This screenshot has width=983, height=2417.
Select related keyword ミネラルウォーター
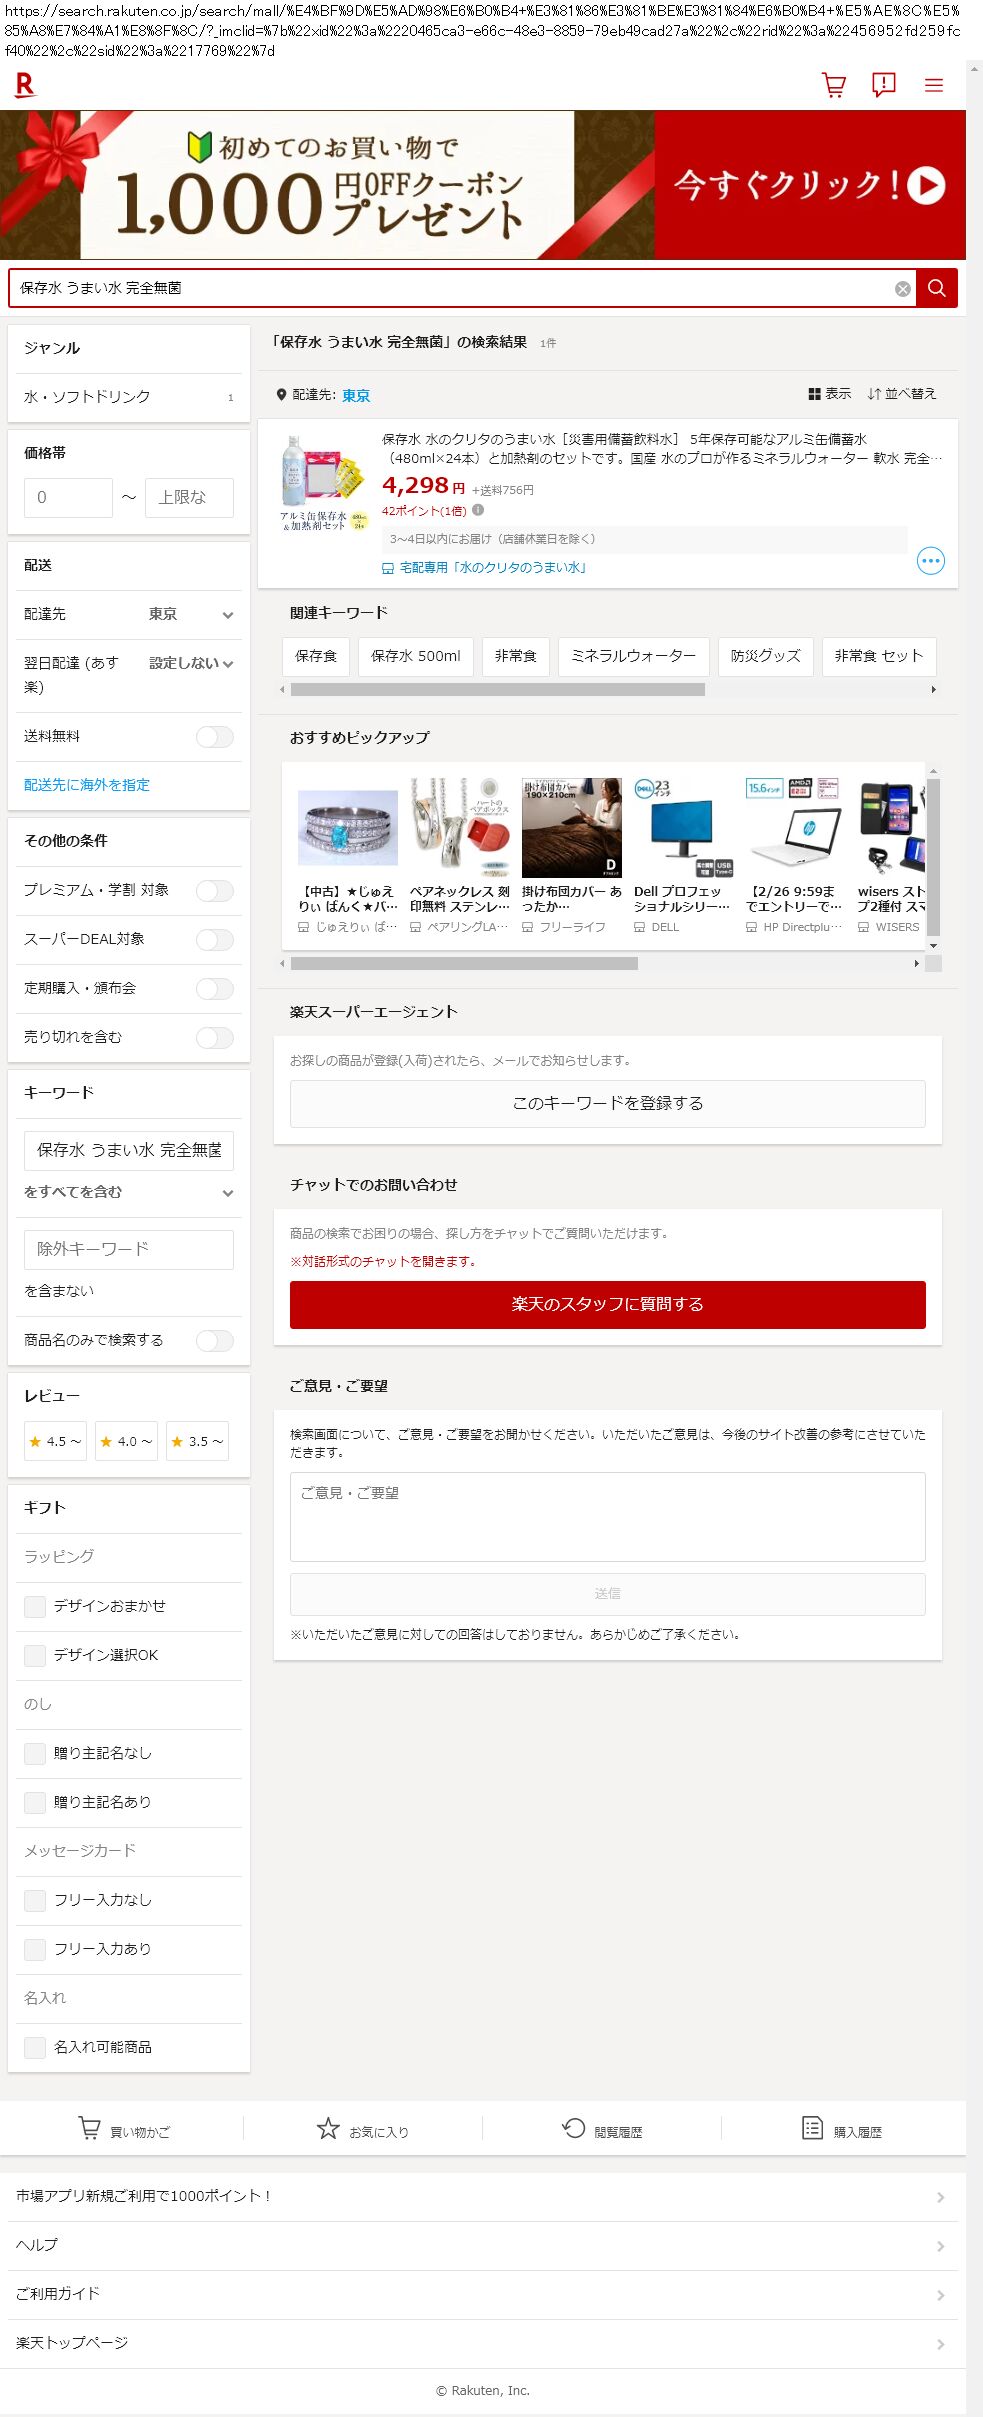(x=634, y=656)
